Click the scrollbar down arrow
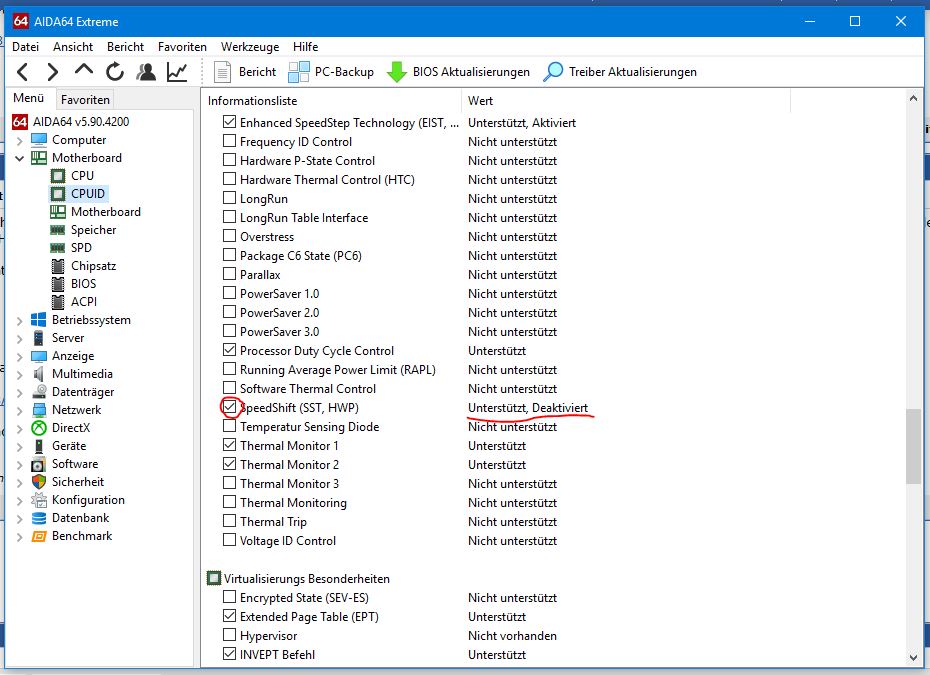The width and height of the screenshot is (930, 675). [x=913, y=657]
